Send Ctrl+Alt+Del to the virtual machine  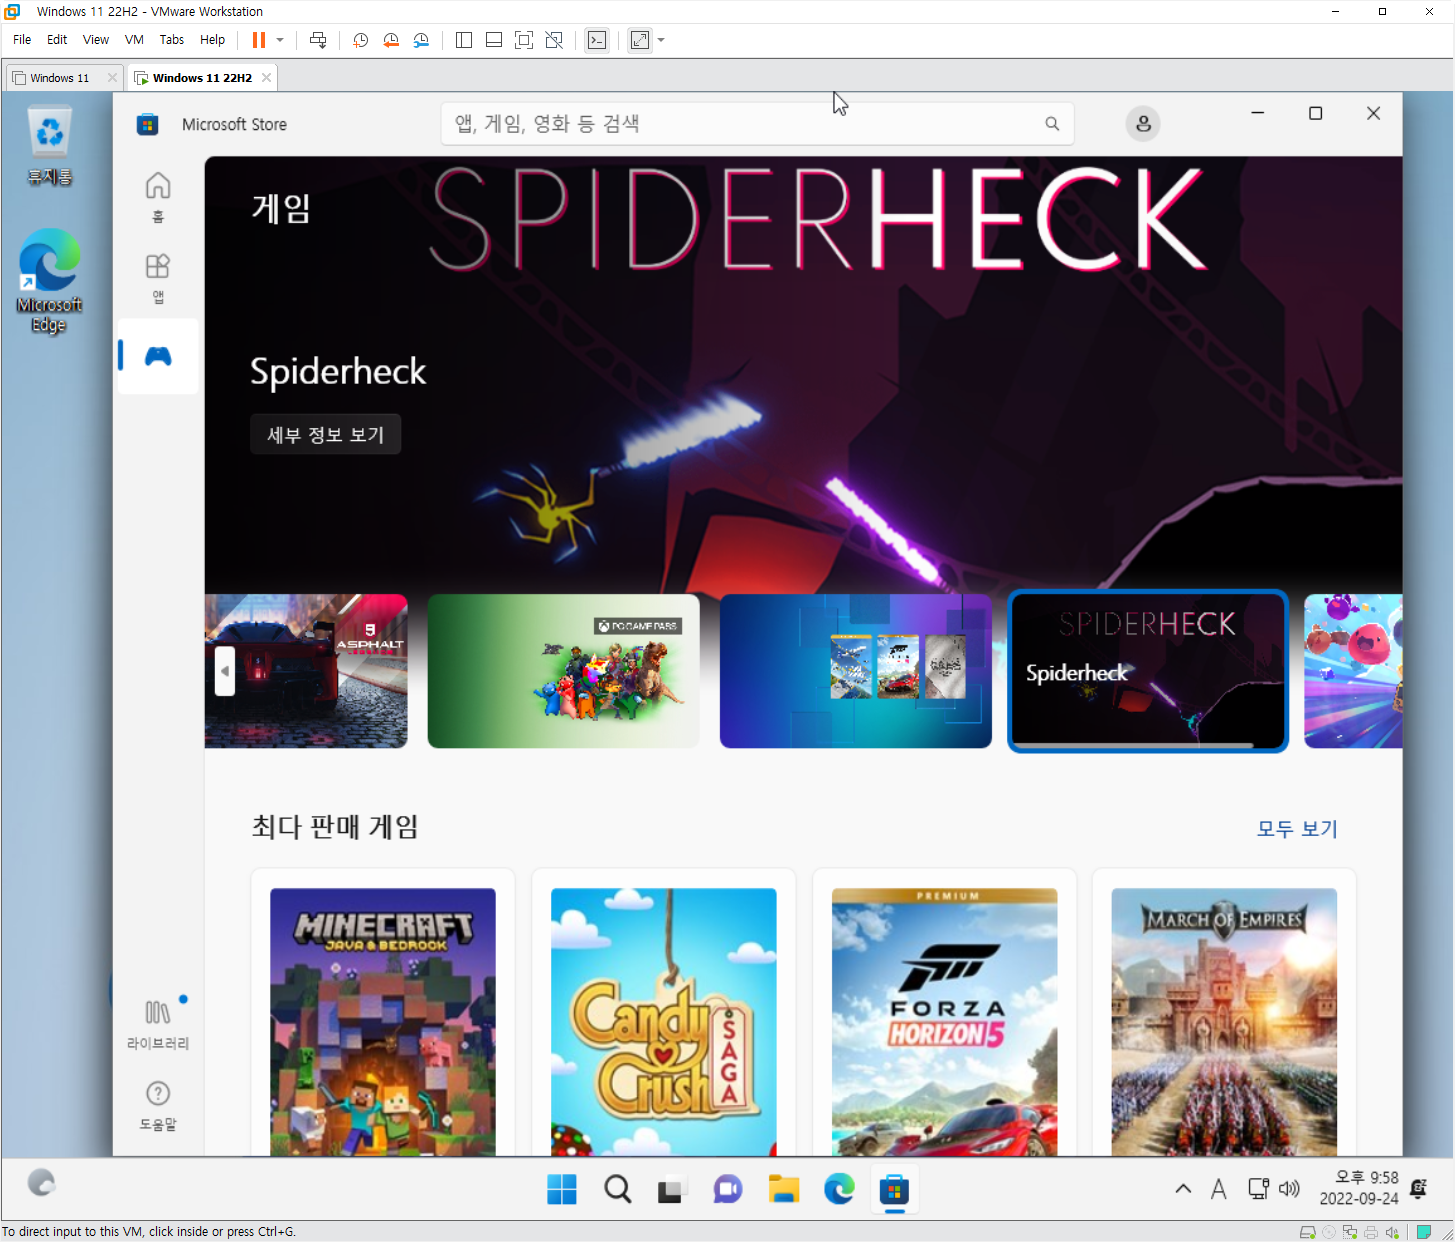click(x=318, y=40)
